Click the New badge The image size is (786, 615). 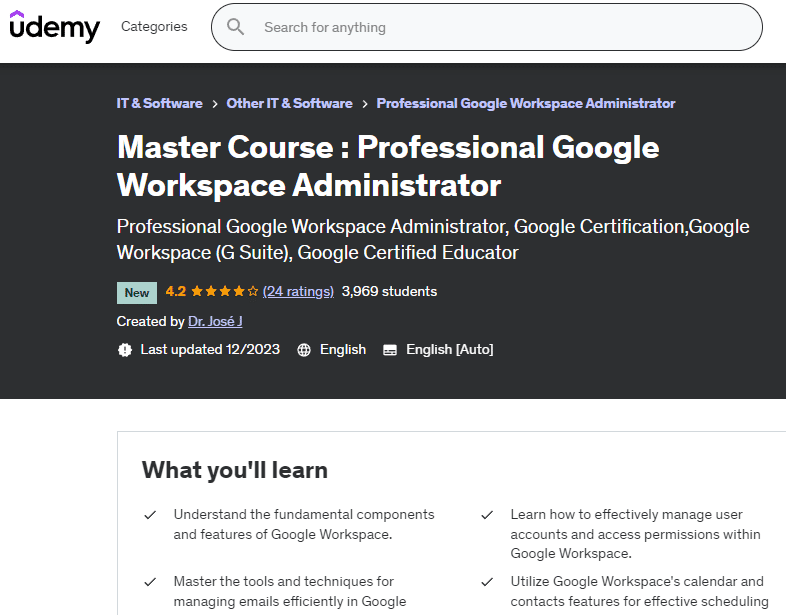click(137, 293)
